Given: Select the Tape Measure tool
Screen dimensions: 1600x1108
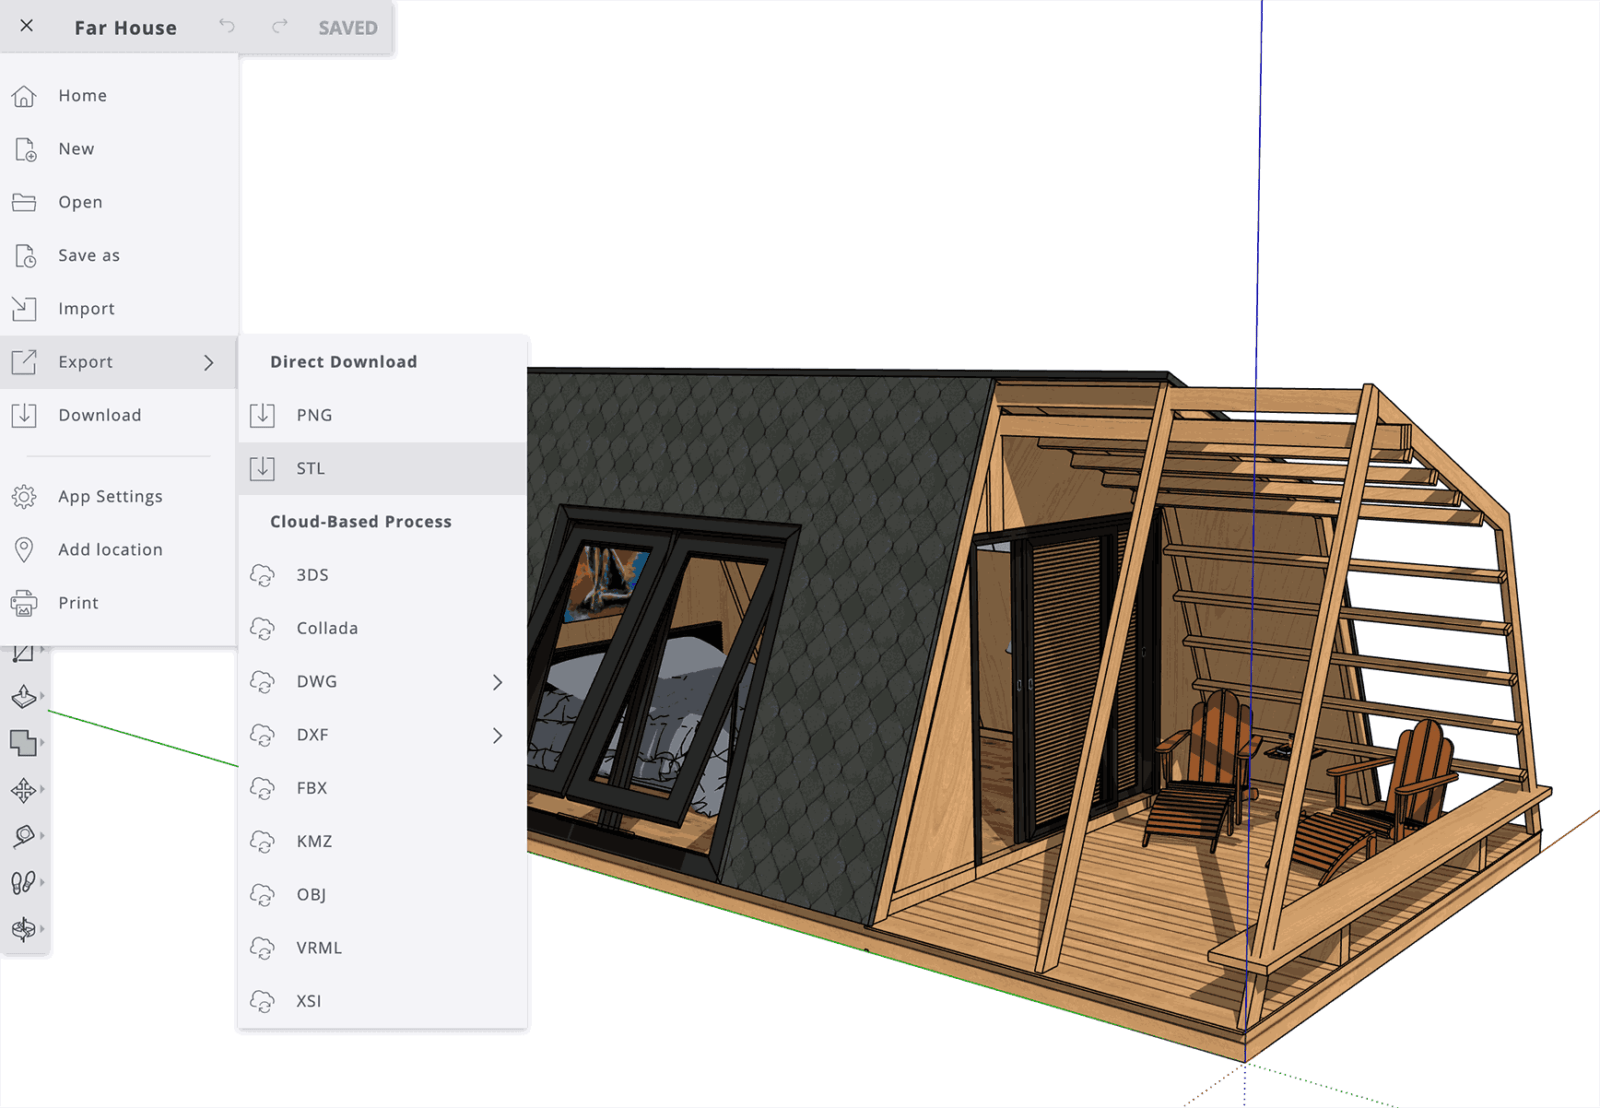Looking at the screenshot, I should 24,836.
